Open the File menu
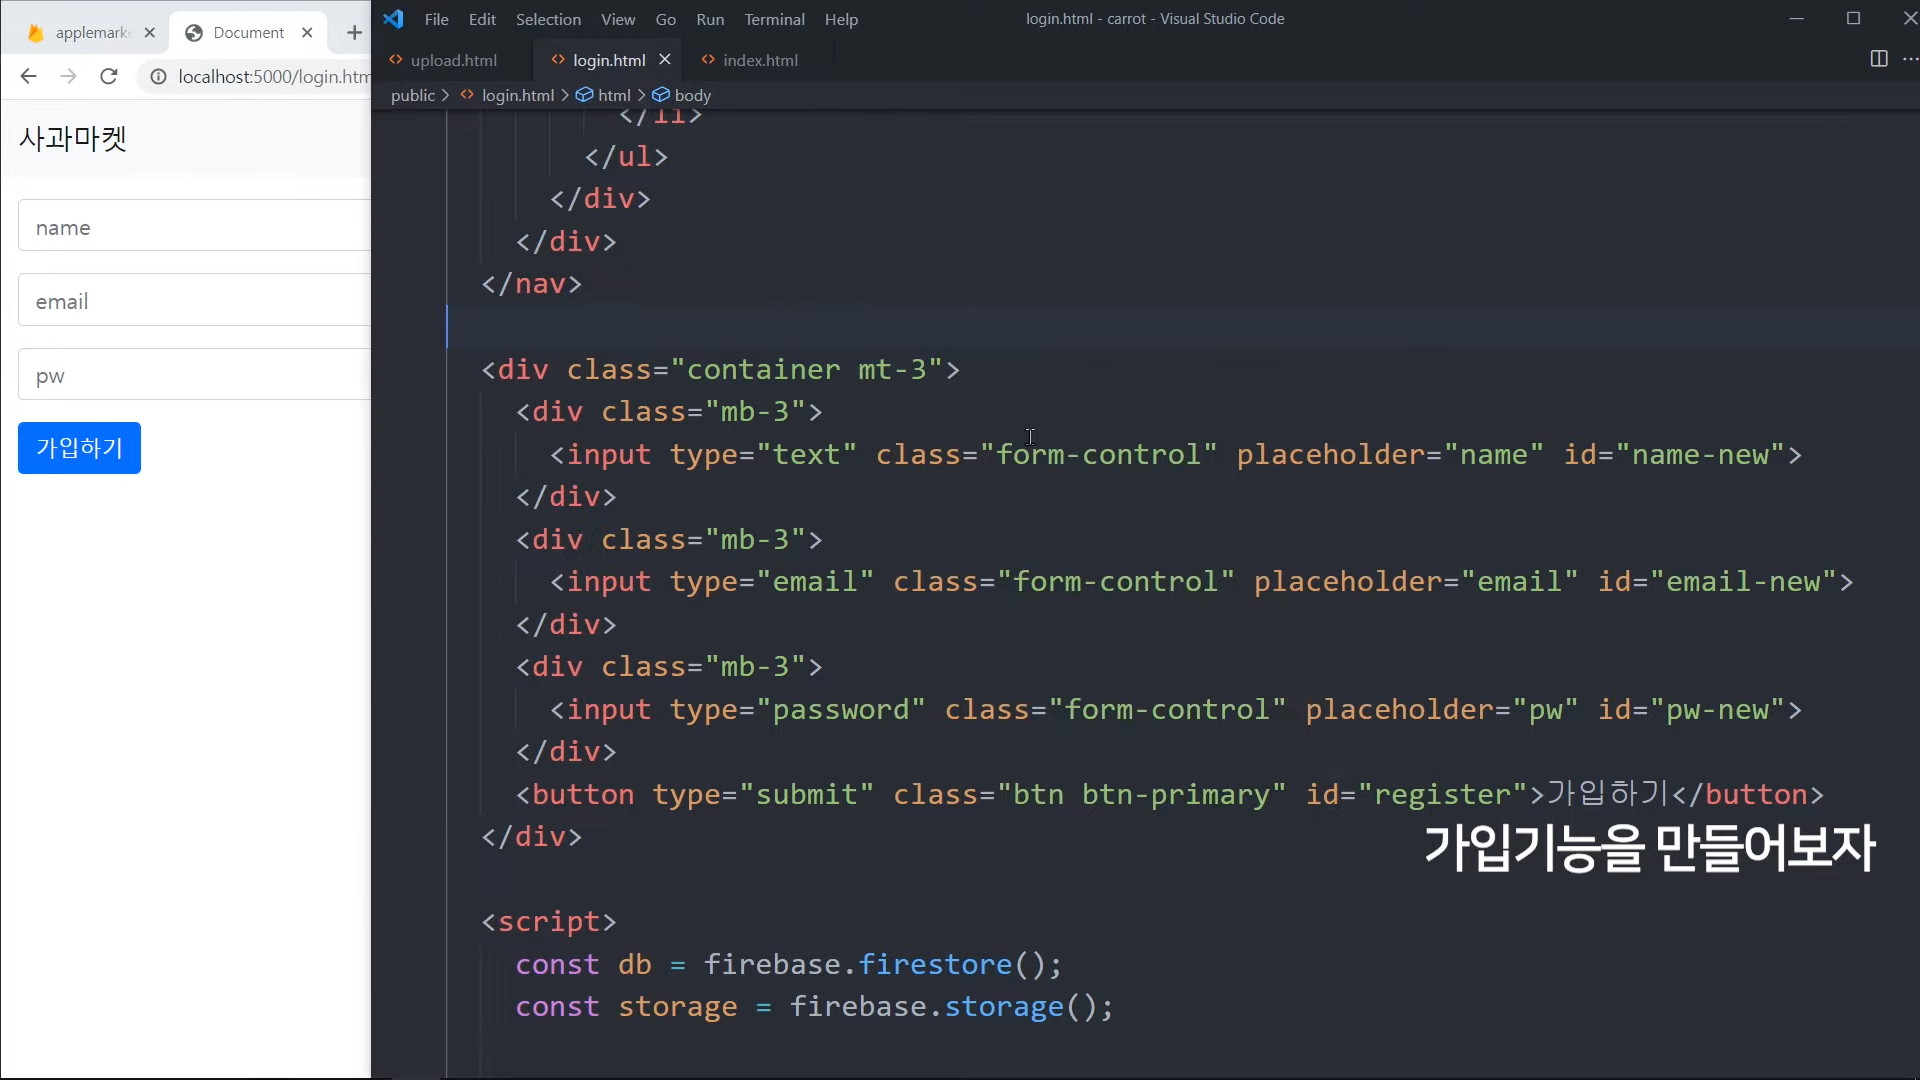Screen dimensions: 1920x1080 pyautogui.click(x=436, y=19)
